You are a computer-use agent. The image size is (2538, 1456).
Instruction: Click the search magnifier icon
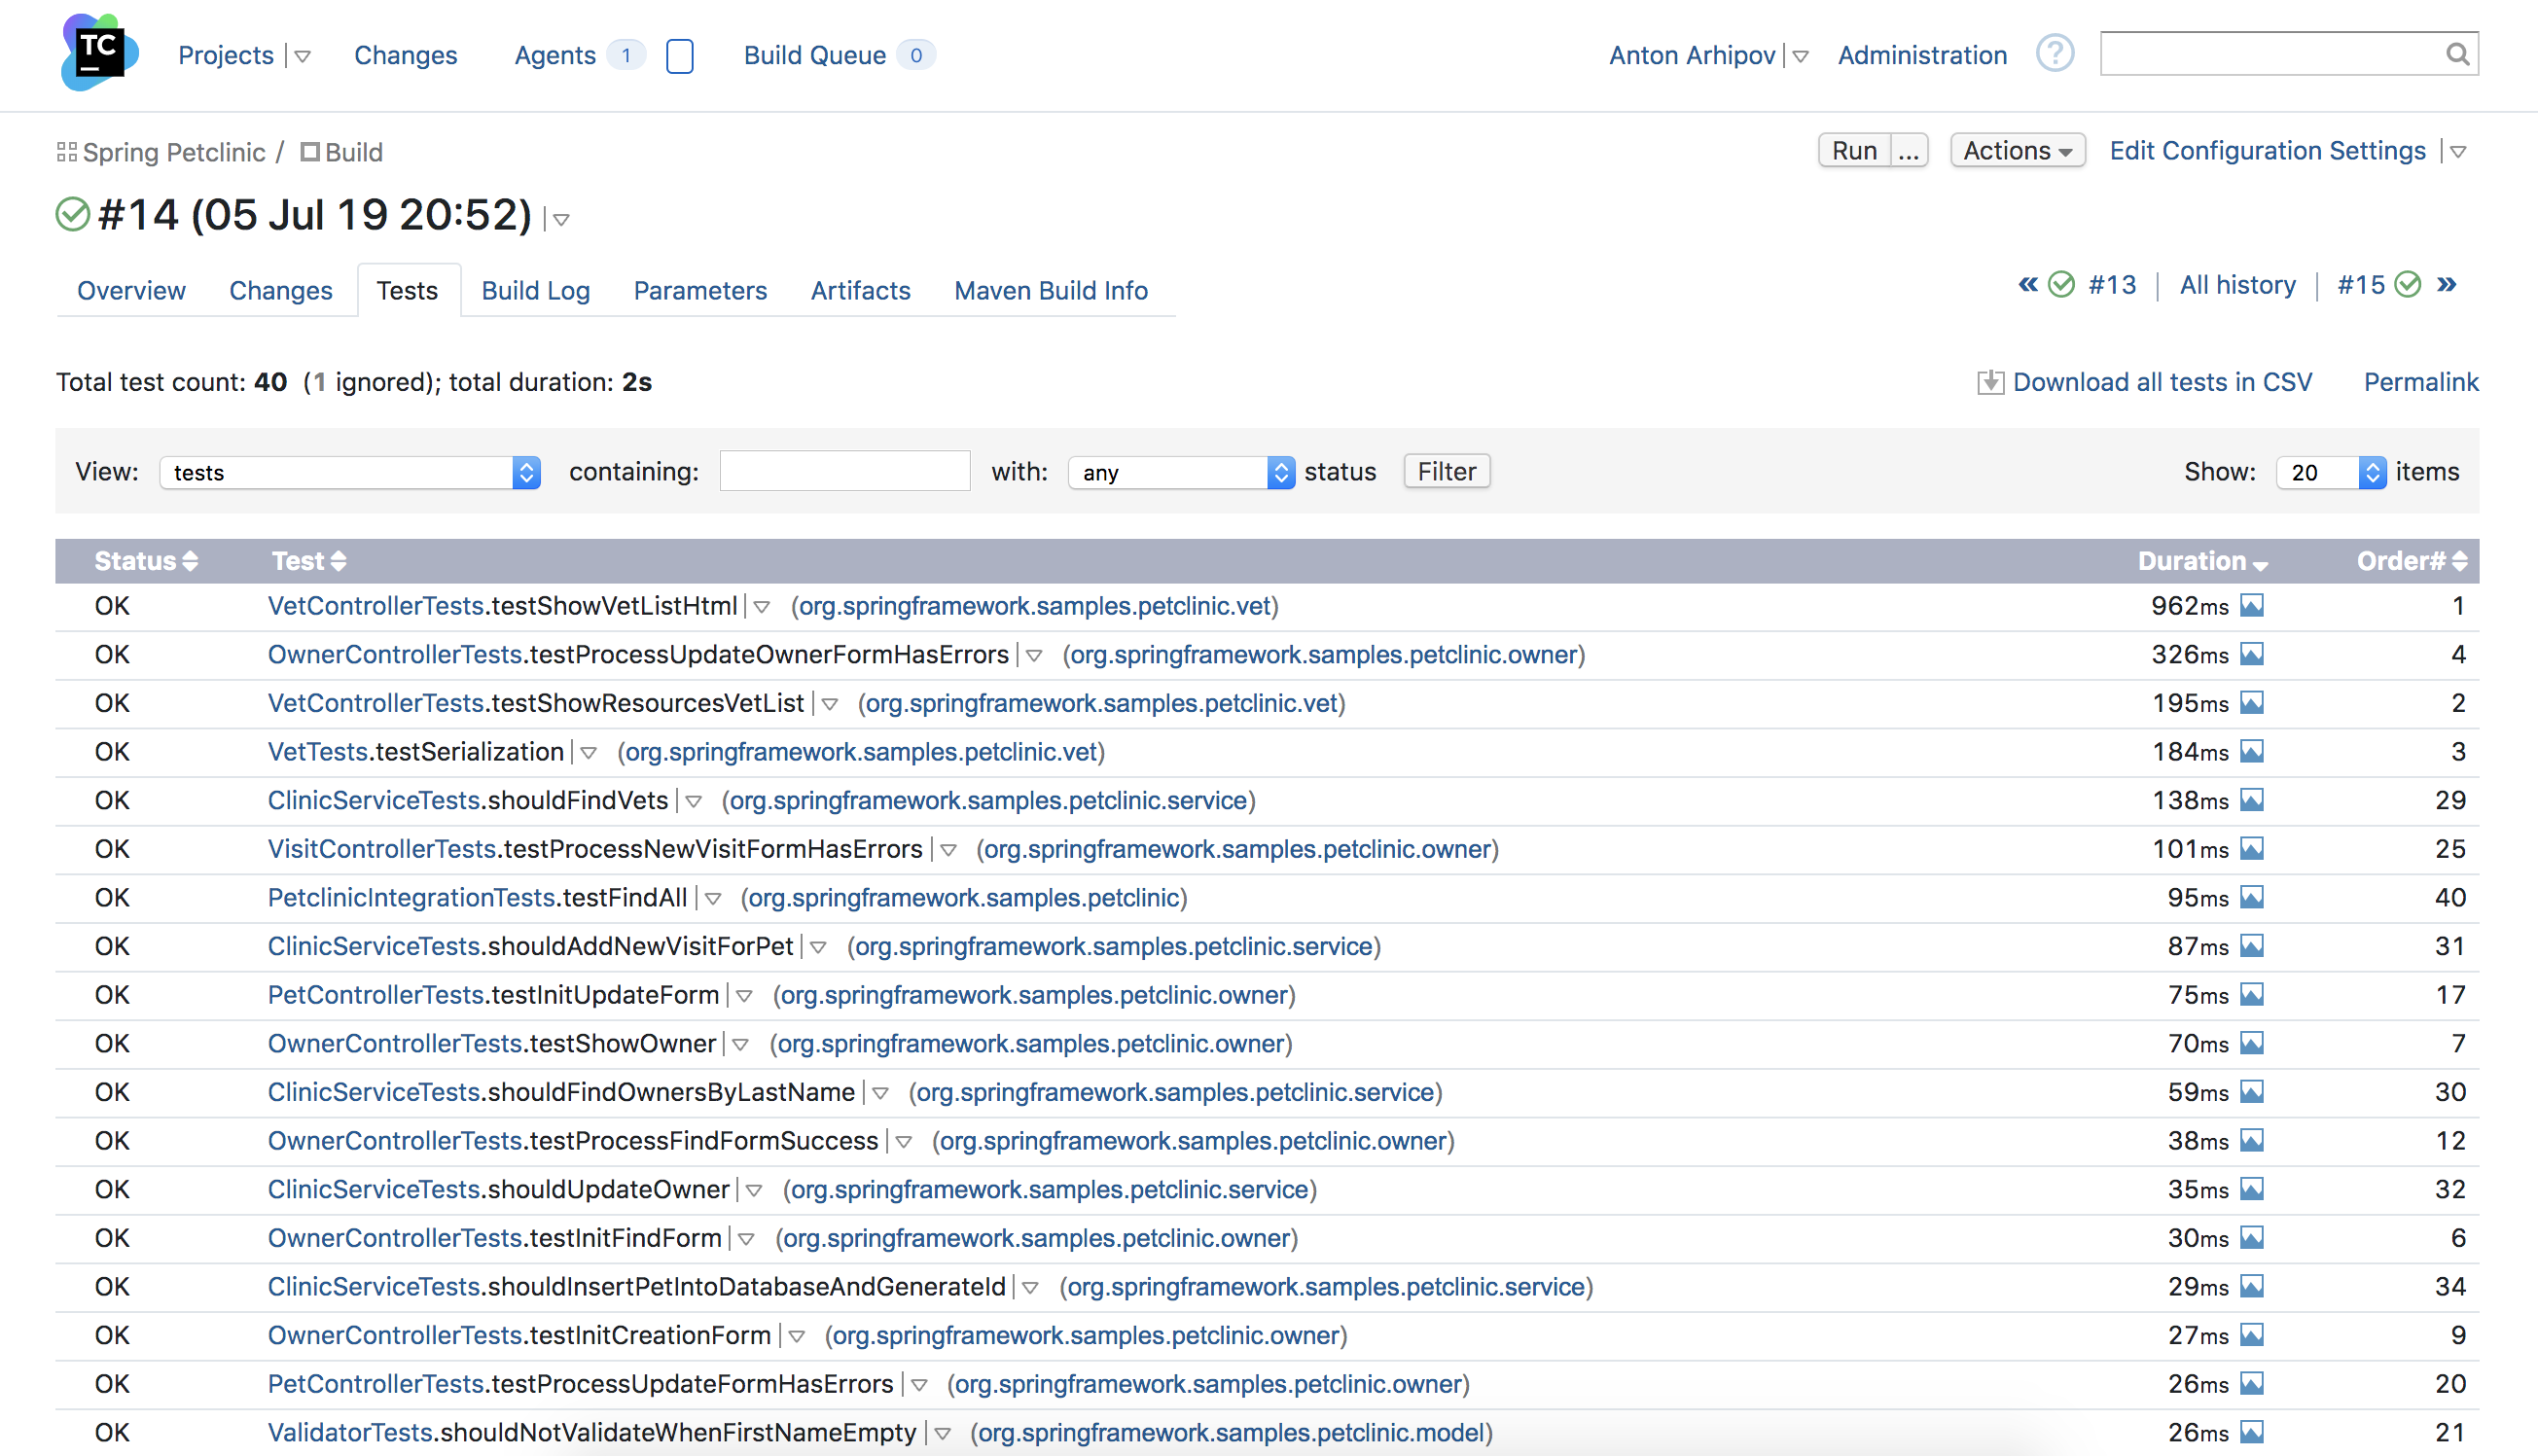(2457, 54)
